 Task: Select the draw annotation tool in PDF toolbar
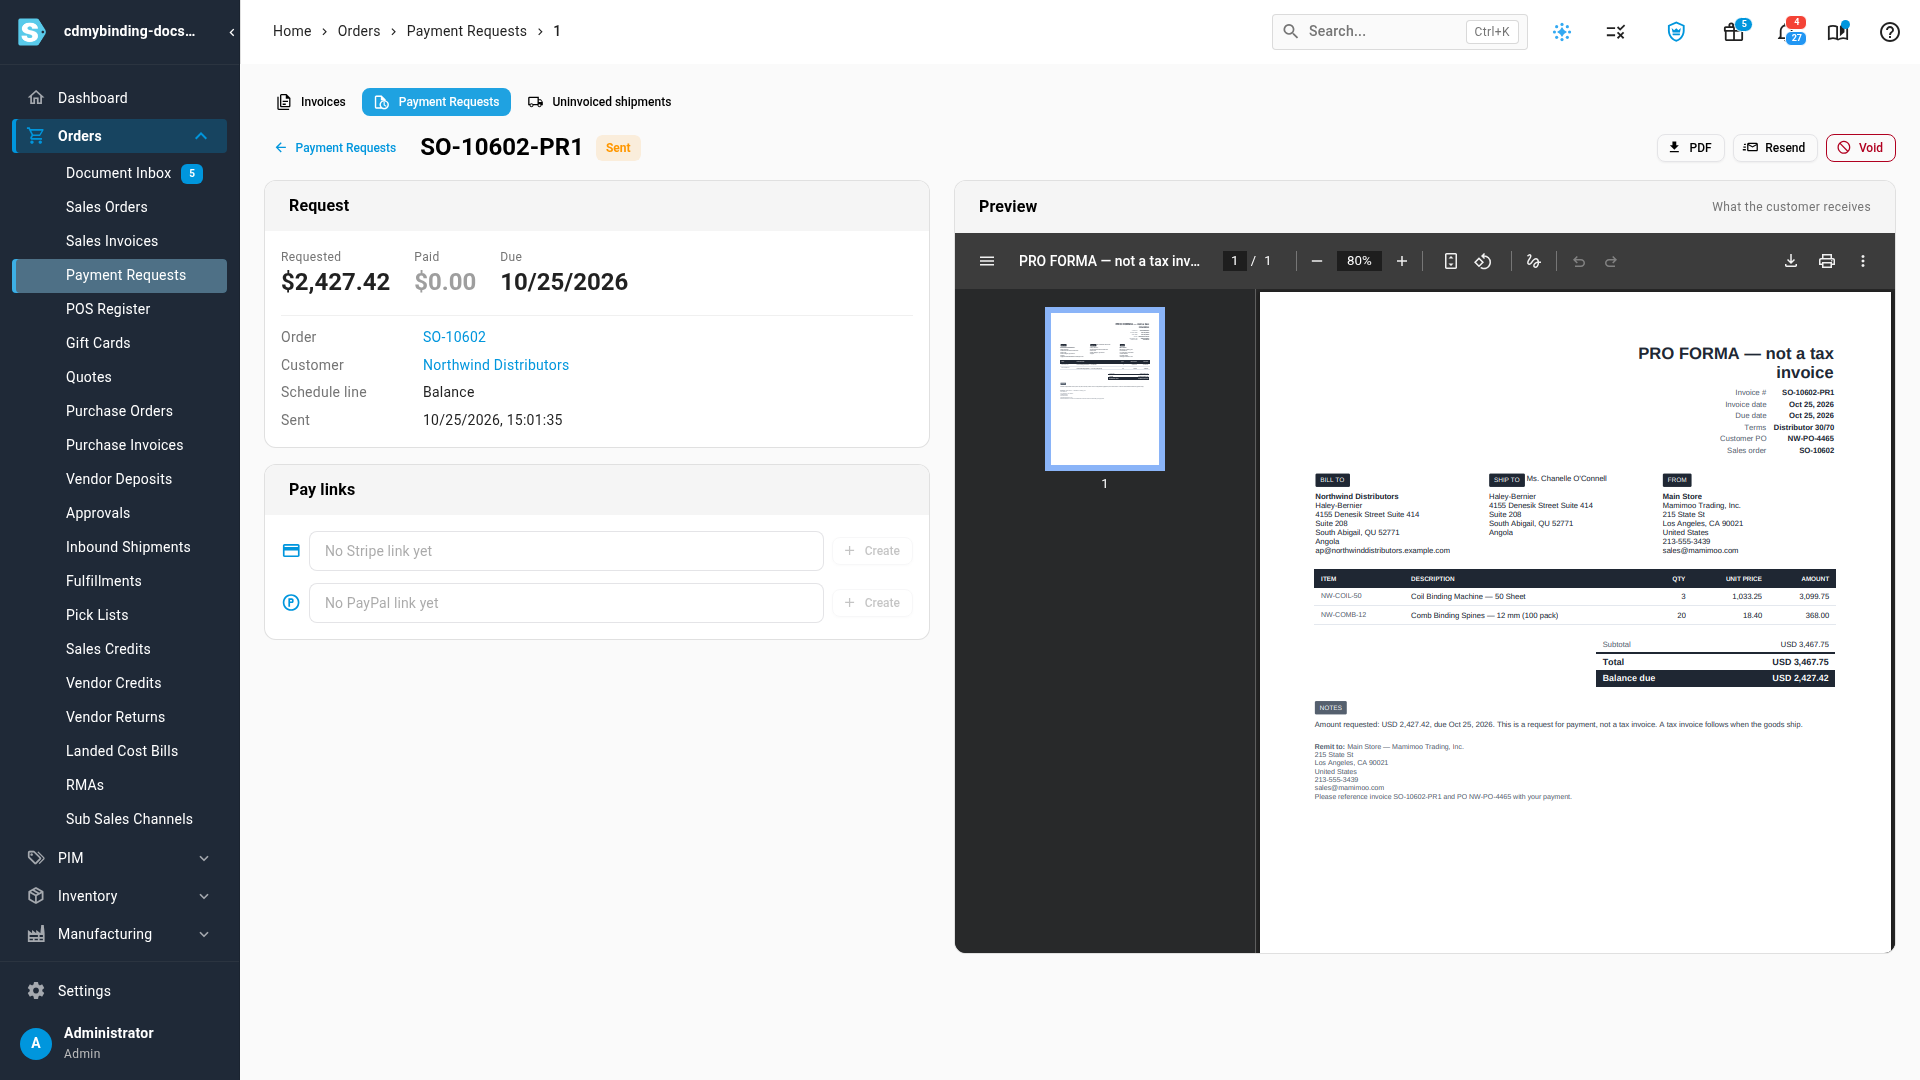pos(1534,261)
